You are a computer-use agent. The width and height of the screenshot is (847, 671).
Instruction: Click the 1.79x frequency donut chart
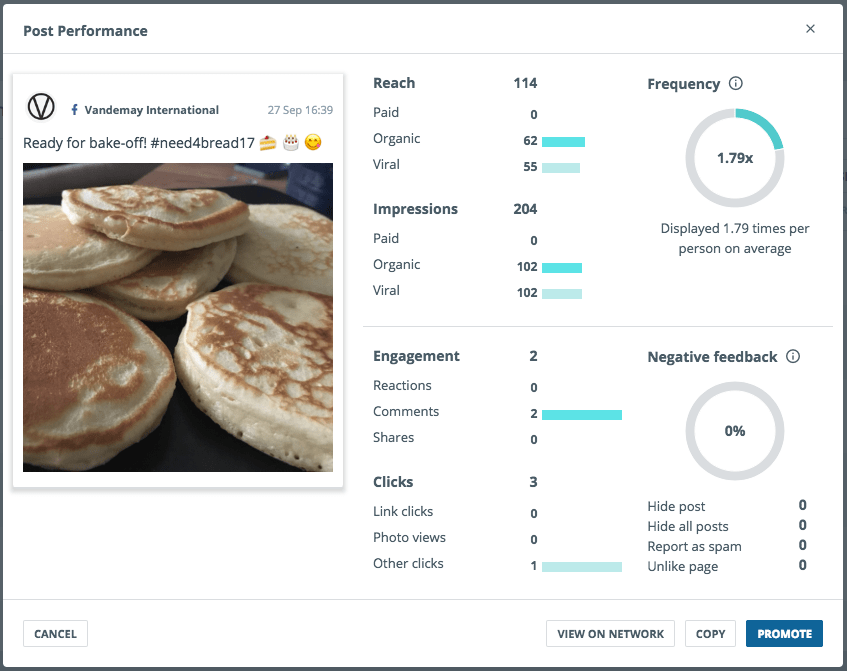click(x=735, y=158)
